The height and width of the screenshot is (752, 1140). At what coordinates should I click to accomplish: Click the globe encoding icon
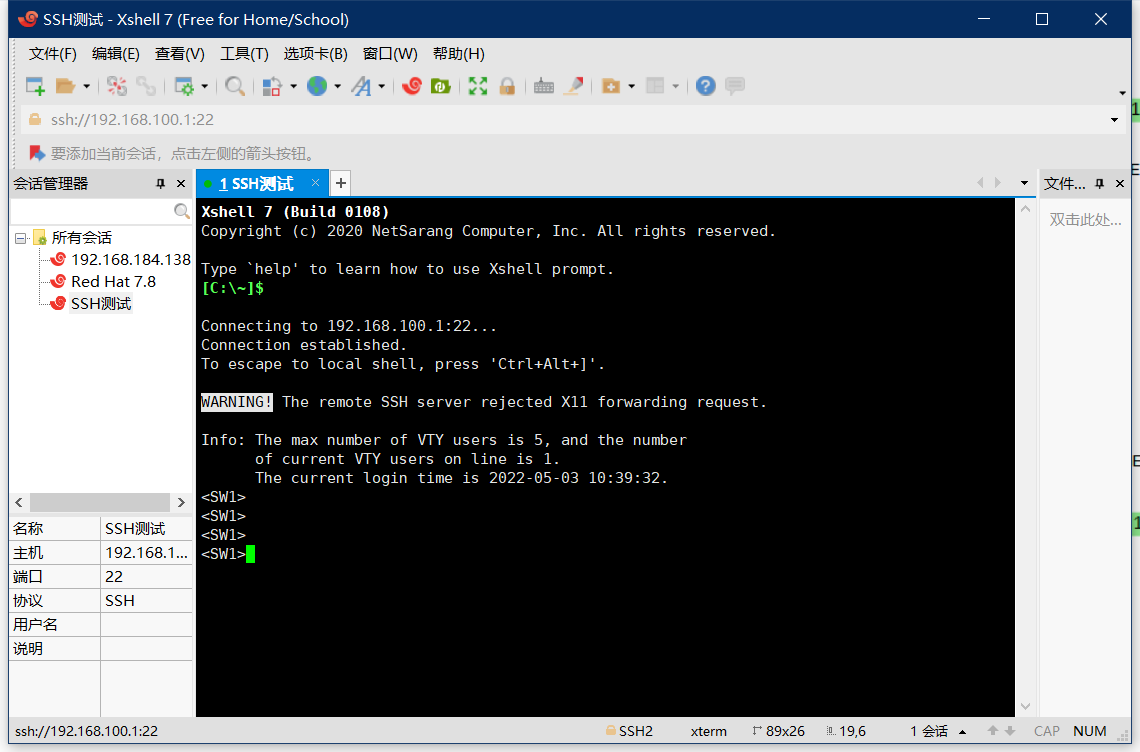[317, 86]
